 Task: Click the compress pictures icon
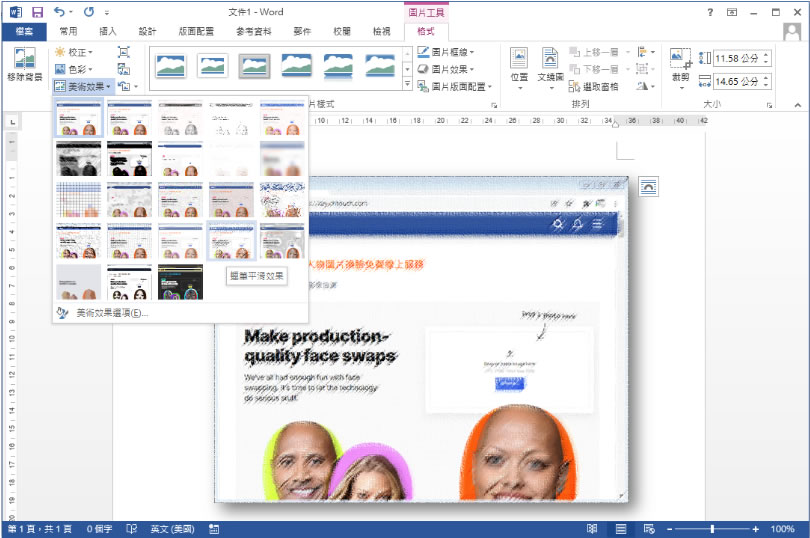click(123, 52)
